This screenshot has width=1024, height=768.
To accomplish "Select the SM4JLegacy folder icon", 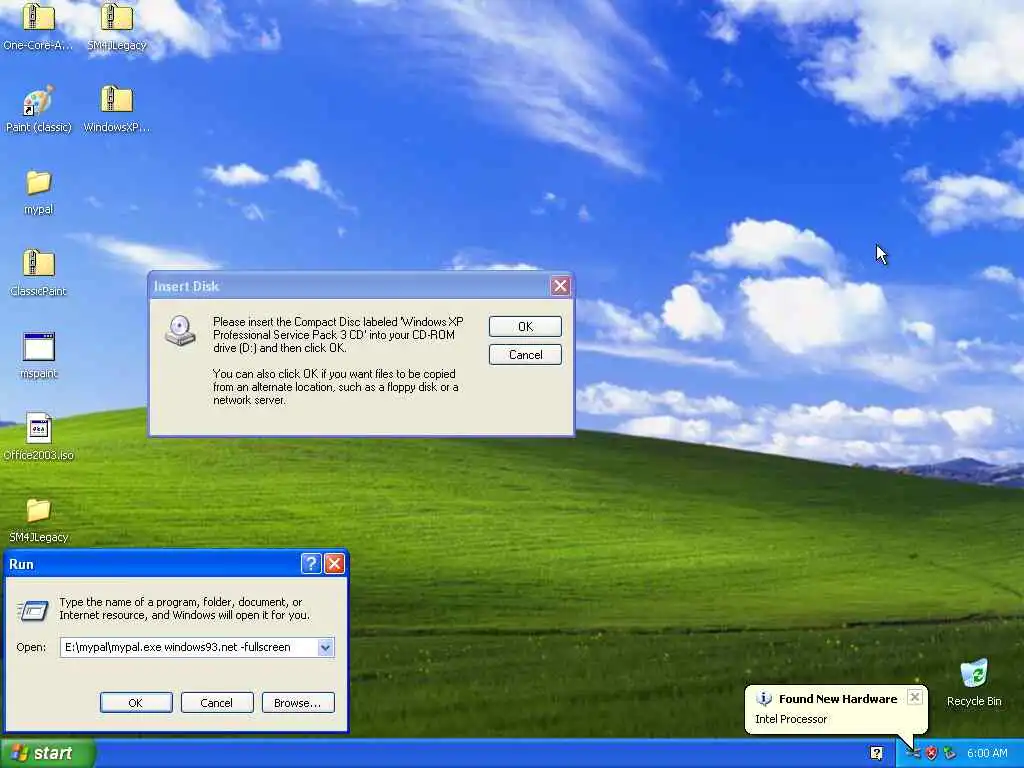I will [x=38, y=510].
